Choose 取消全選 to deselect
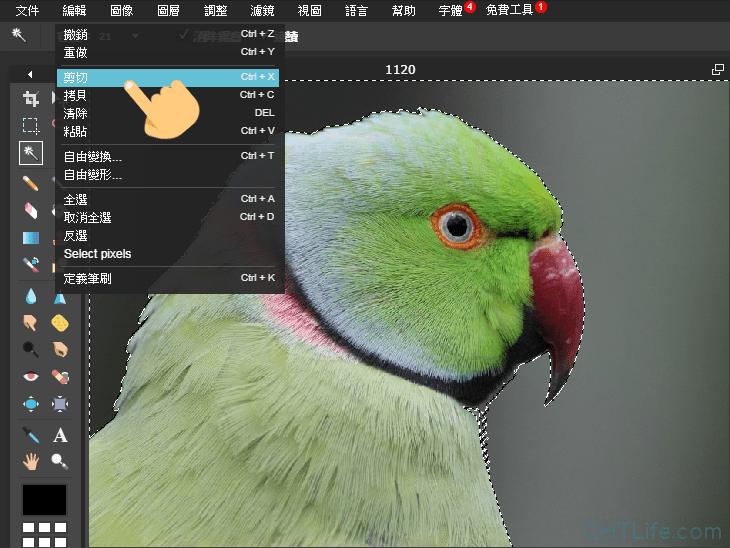Screen dimensions: 730x548 (x=168, y=217)
